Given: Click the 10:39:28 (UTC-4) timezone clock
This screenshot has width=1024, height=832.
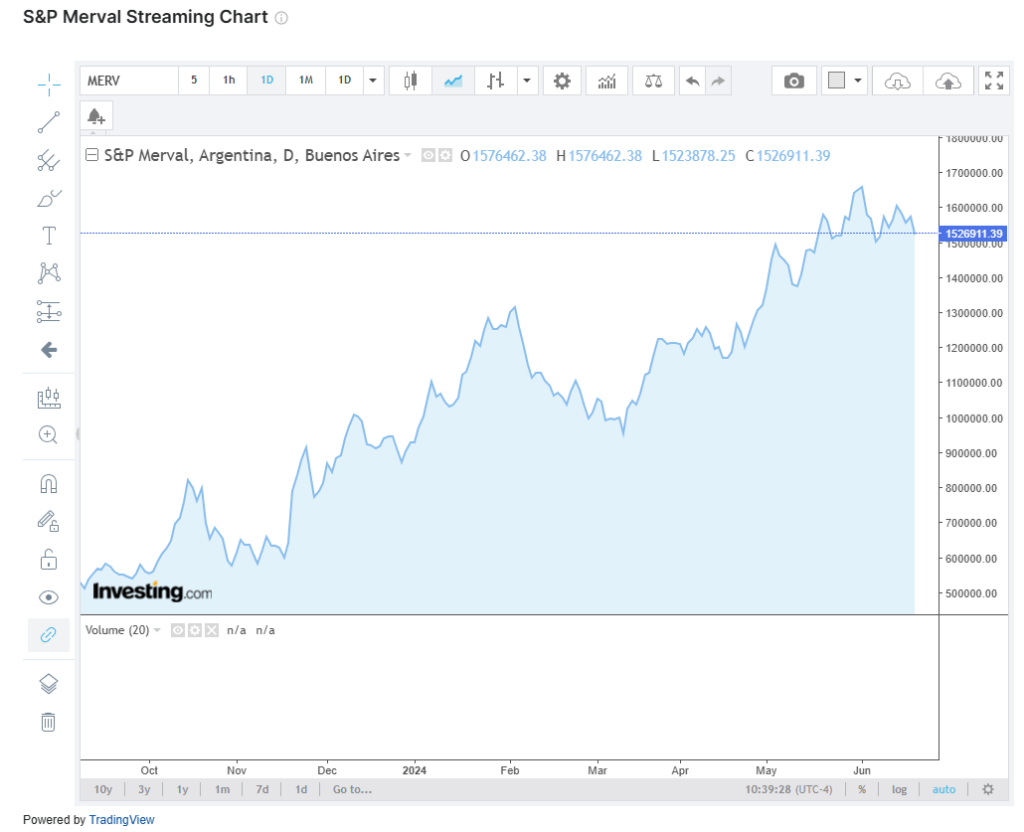Looking at the screenshot, I should (788, 790).
